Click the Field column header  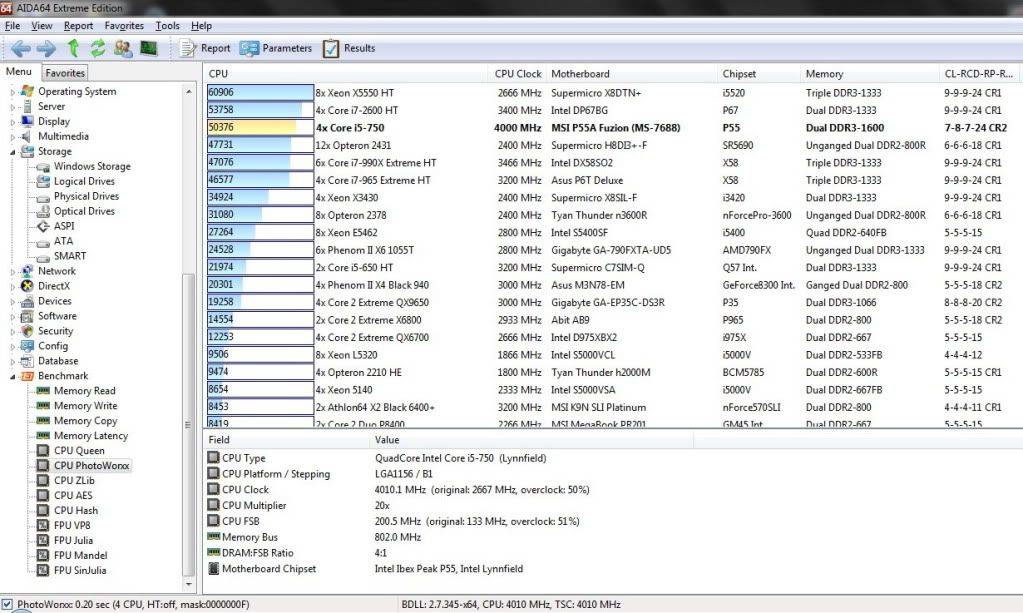click(286, 440)
